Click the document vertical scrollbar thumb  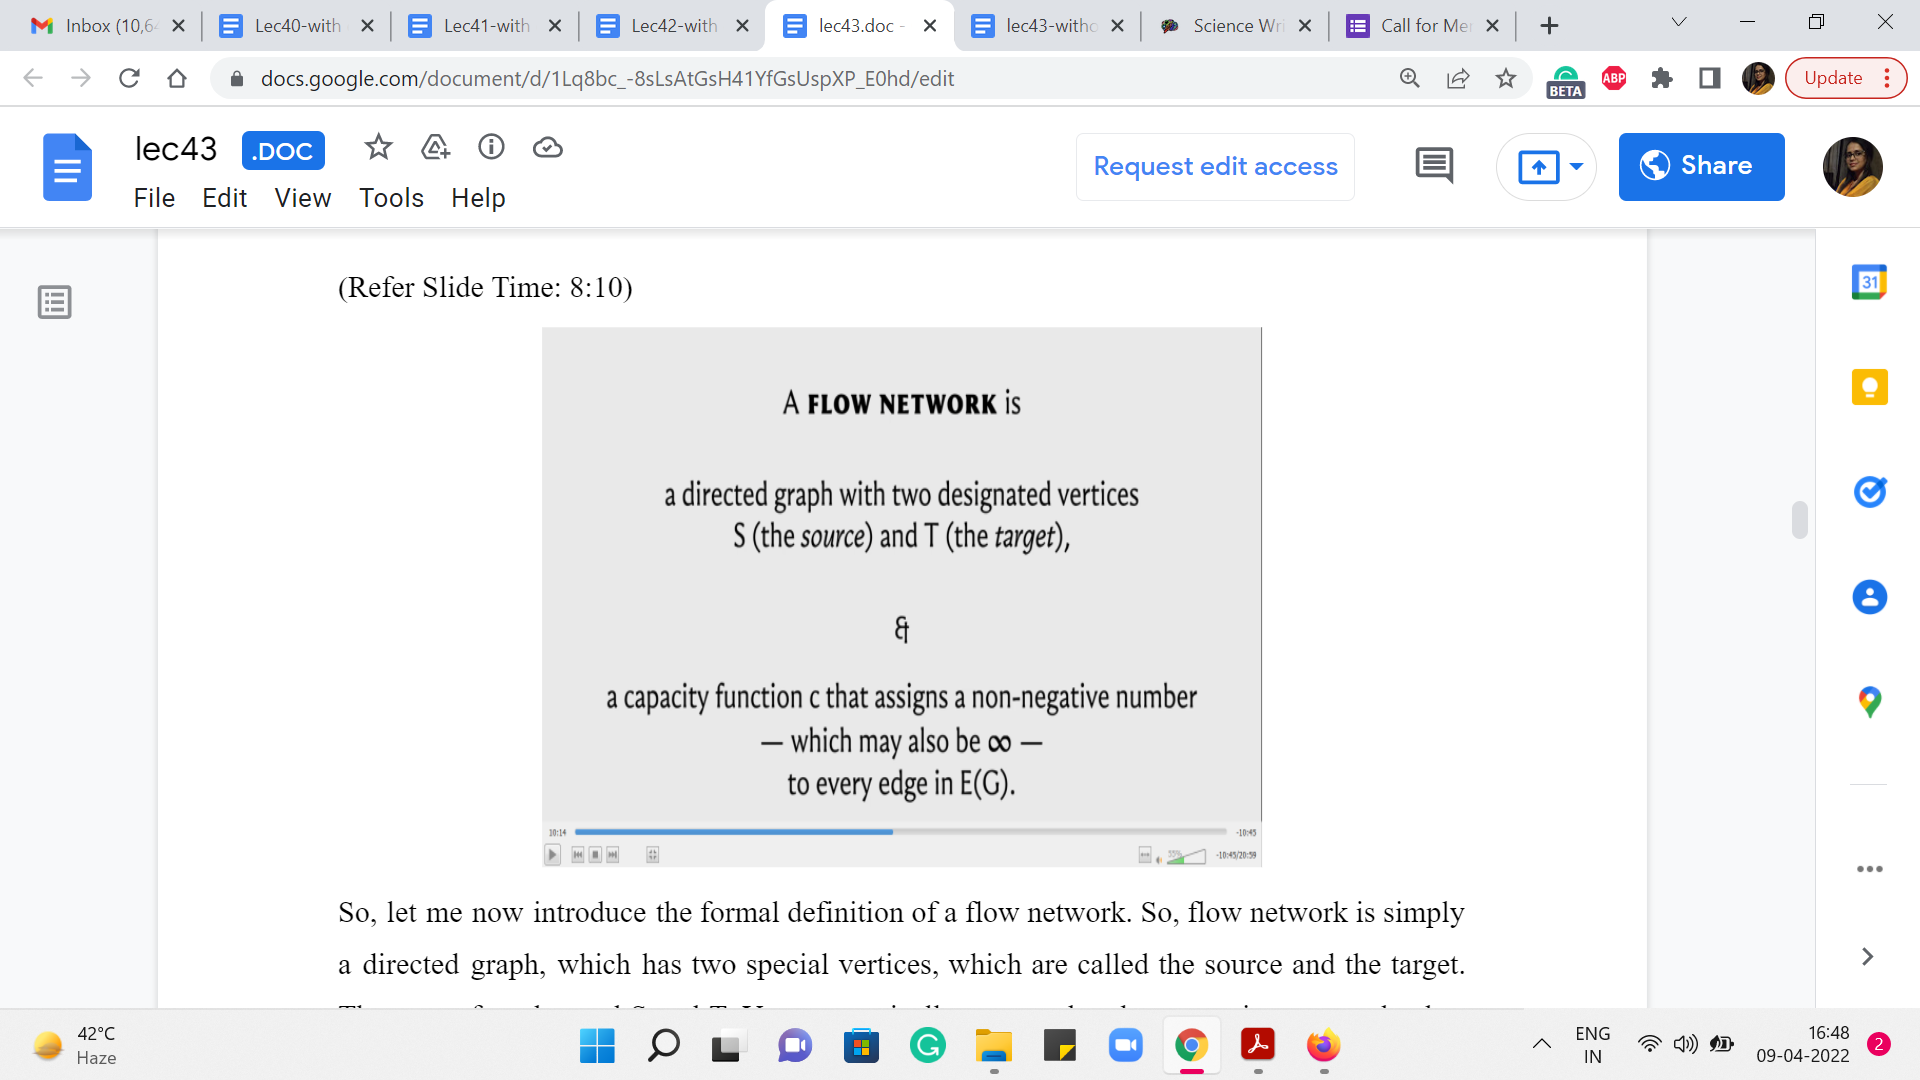point(1799,520)
